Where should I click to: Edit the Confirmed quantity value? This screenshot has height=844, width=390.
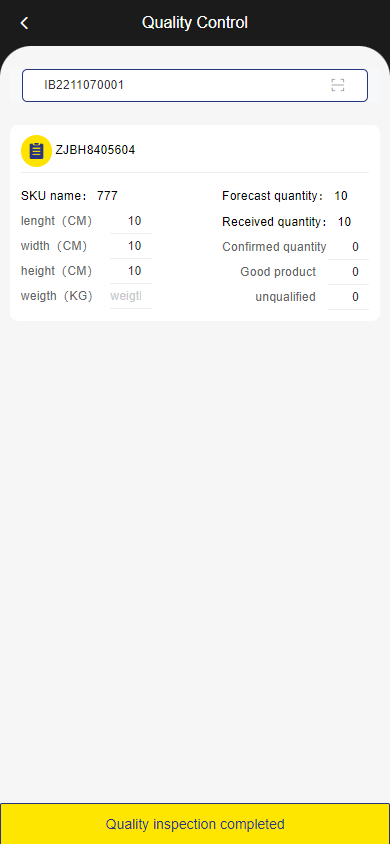(x=348, y=247)
